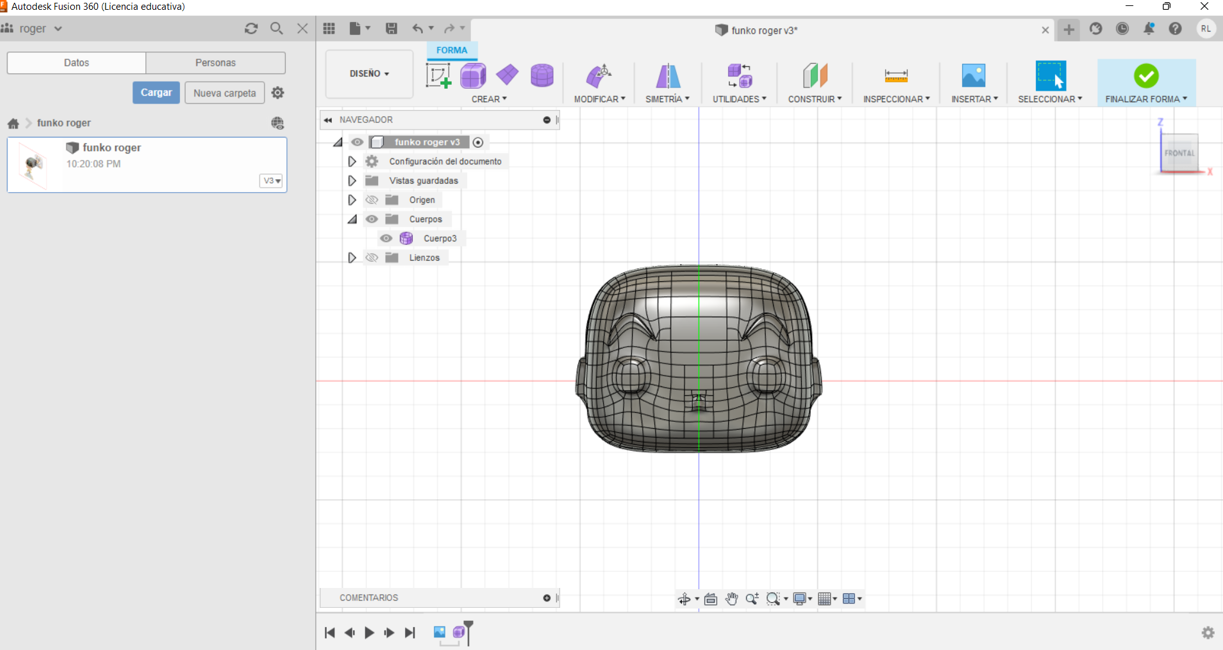Screen dimensions: 1223x650
Task: Click the Inspeccionar measure icon
Action: [x=896, y=76]
